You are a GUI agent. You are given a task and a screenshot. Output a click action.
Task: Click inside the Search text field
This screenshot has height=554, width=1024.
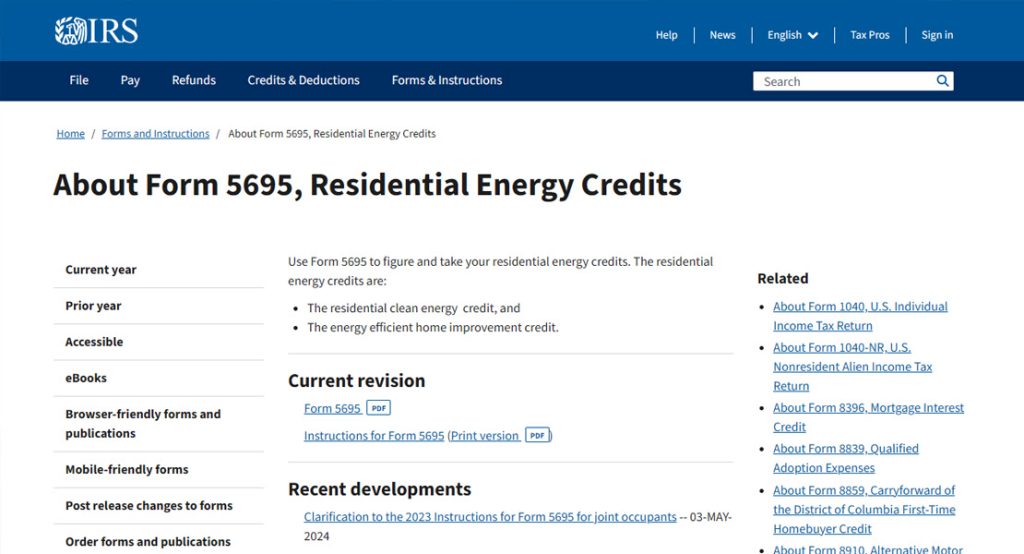(843, 81)
